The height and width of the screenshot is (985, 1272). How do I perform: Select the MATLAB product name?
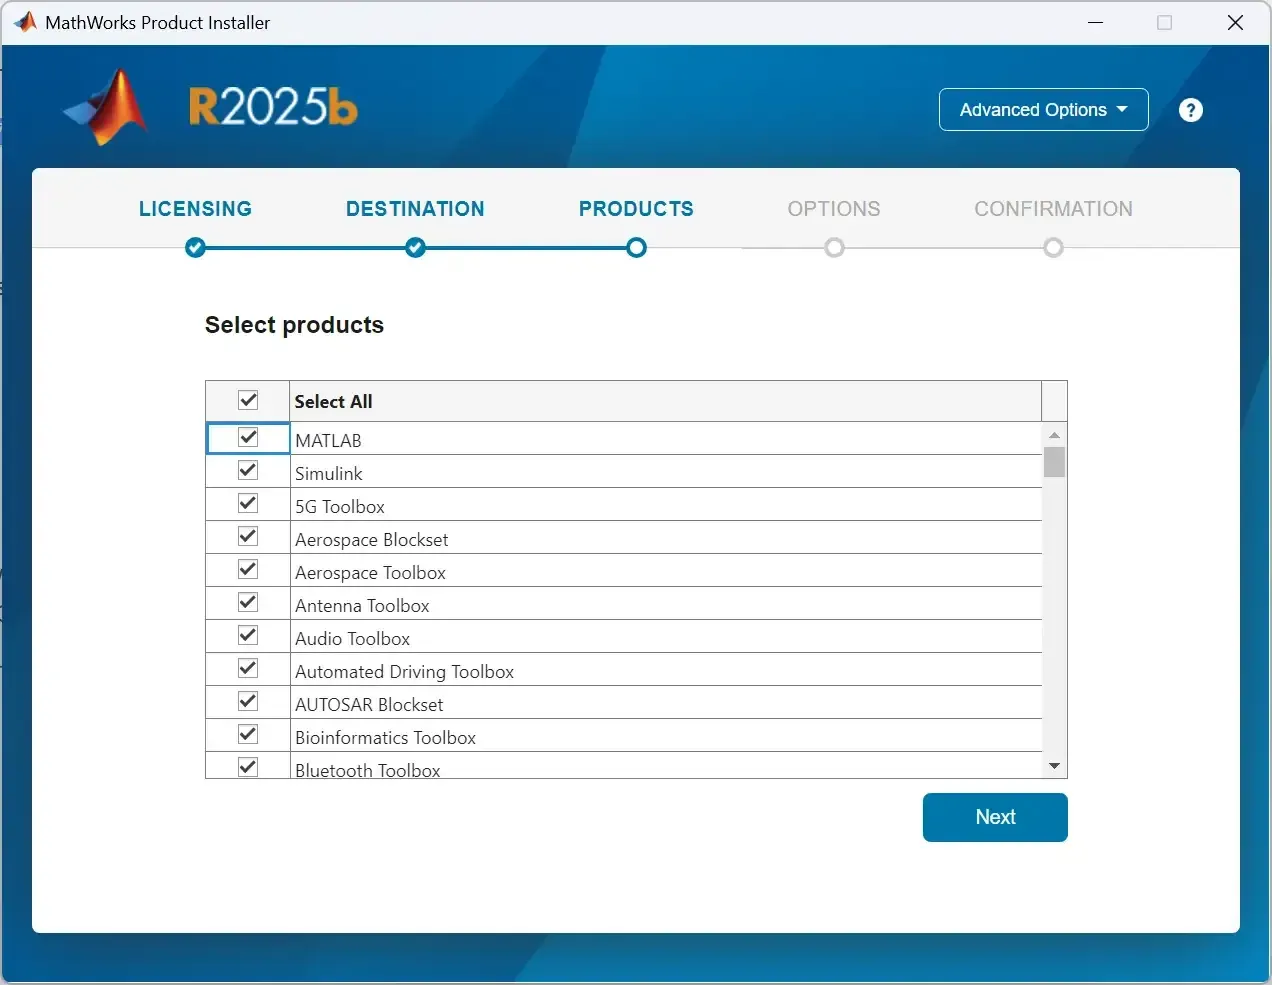click(x=328, y=440)
